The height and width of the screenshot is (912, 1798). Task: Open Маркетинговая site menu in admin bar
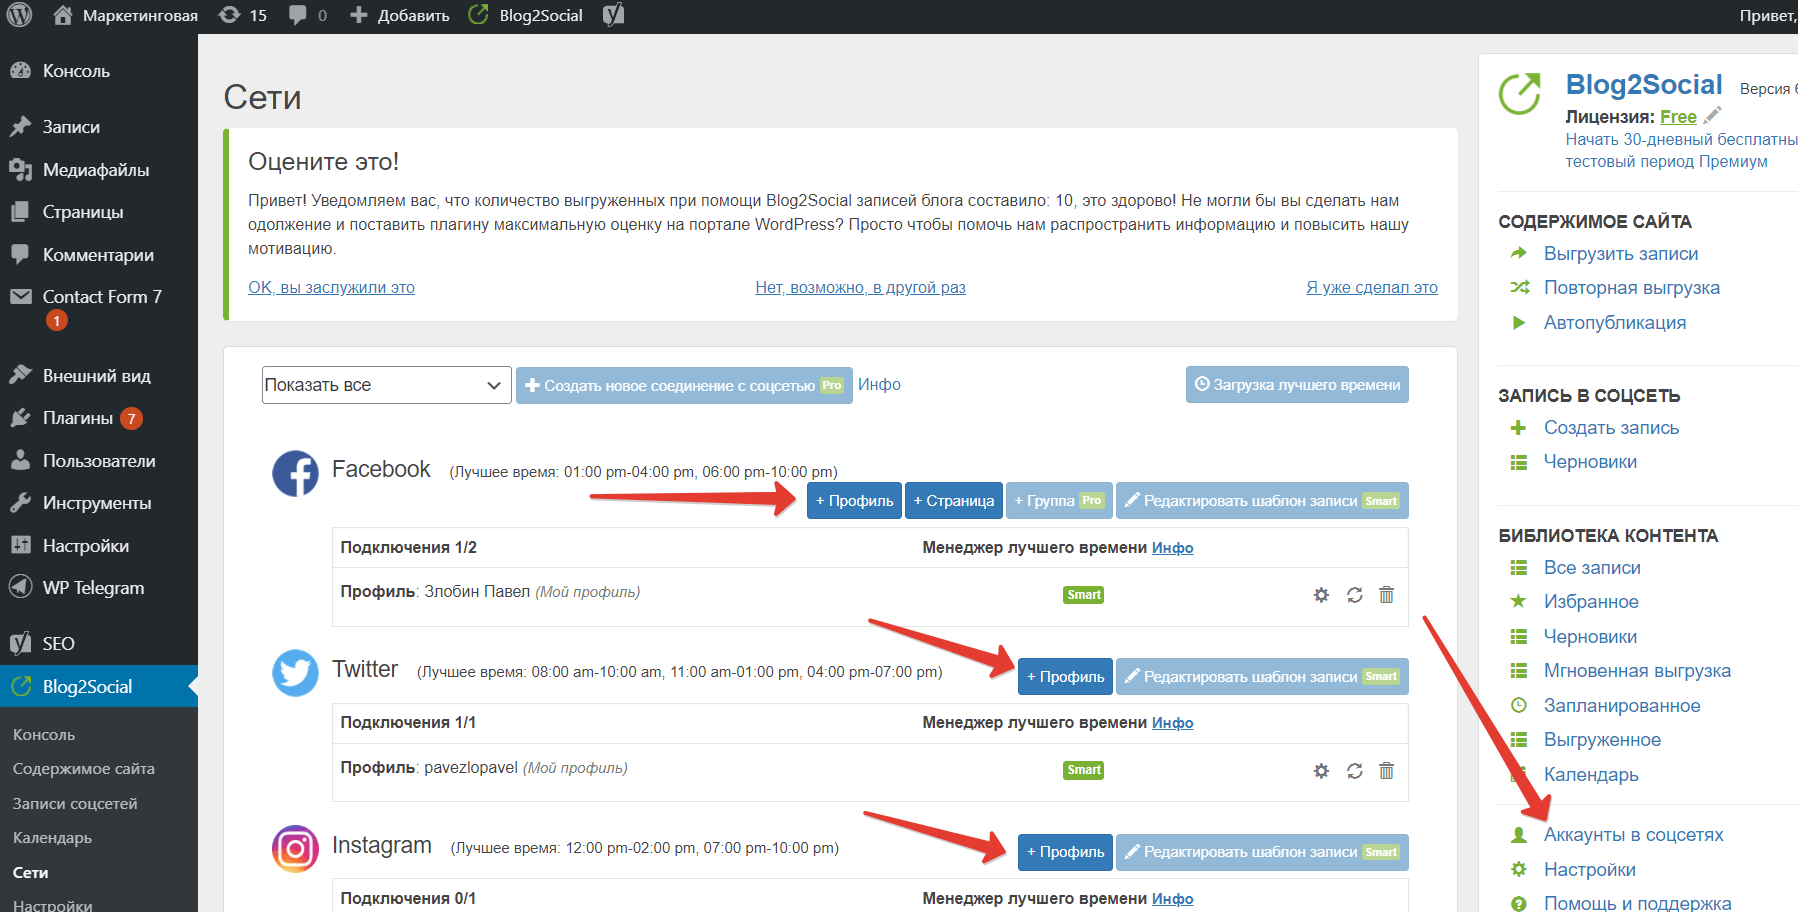pyautogui.click(x=126, y=15)
